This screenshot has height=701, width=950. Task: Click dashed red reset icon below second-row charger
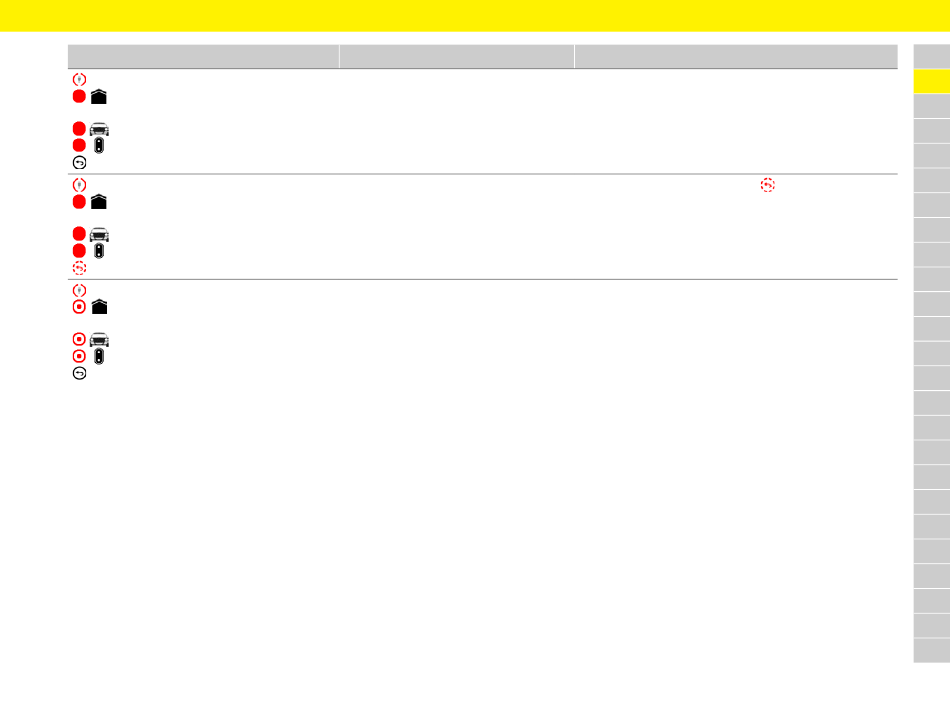point(79,268)
